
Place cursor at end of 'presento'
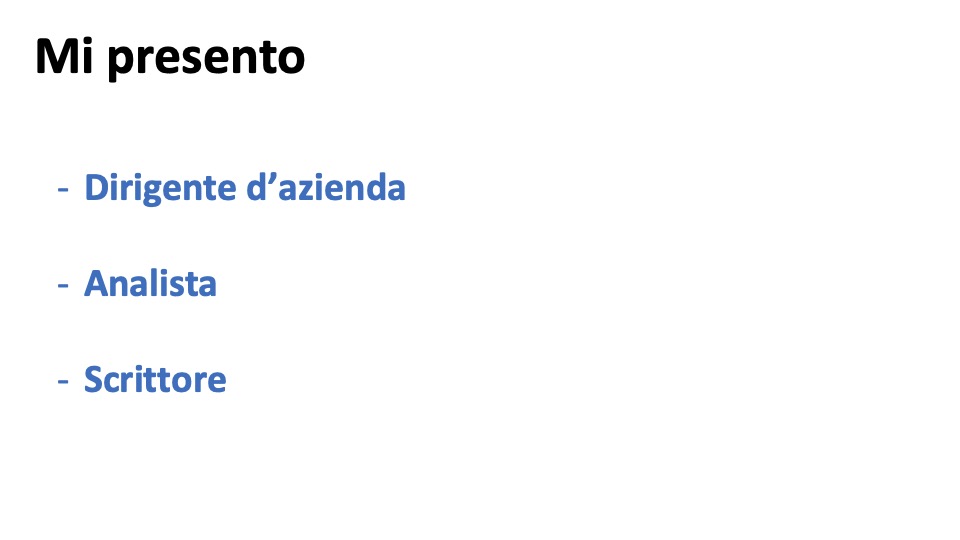tap(306, 58)
